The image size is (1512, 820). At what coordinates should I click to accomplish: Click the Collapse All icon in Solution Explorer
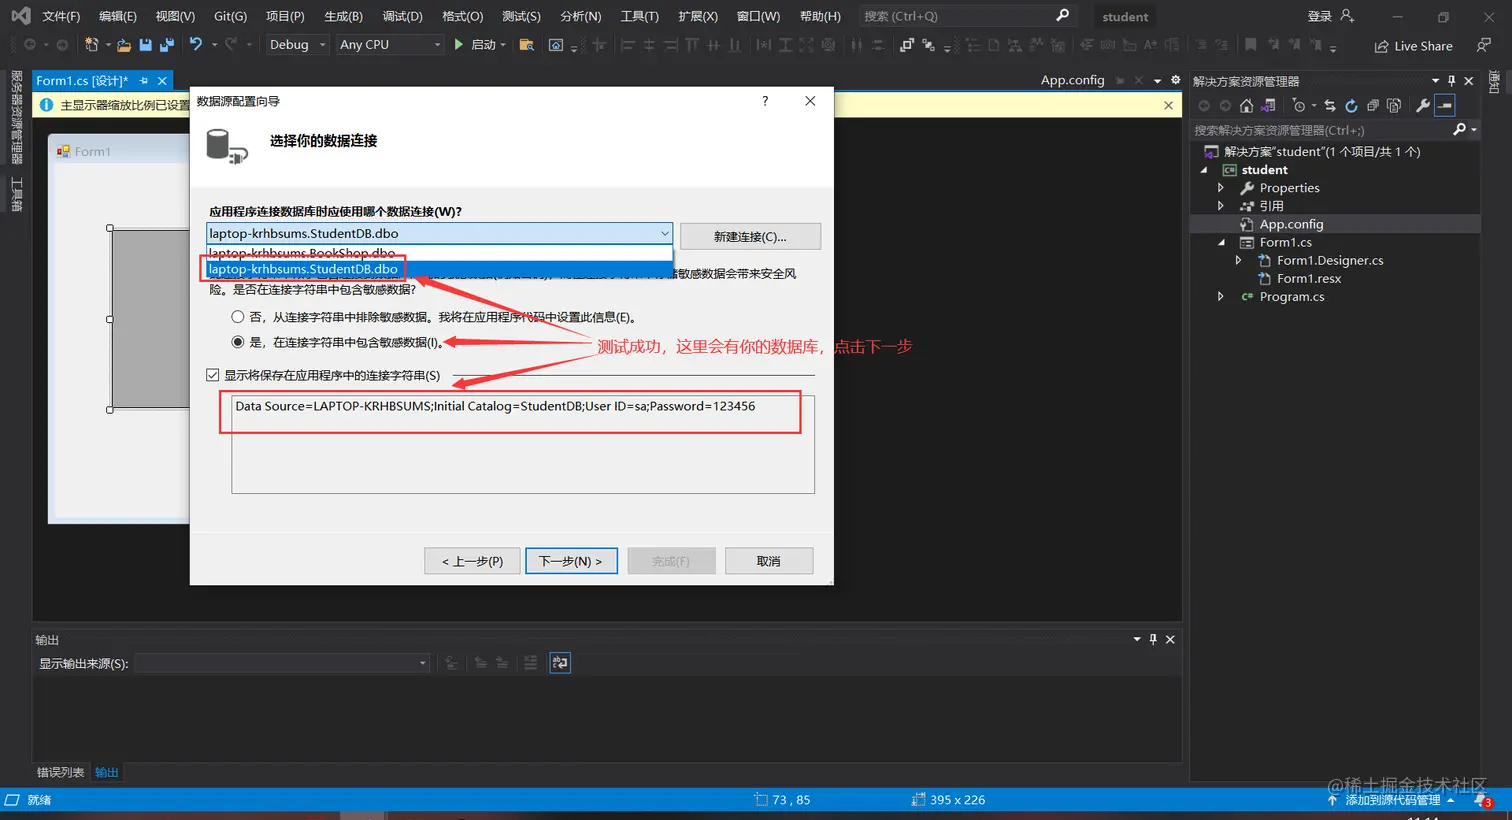click(1373, 106)
